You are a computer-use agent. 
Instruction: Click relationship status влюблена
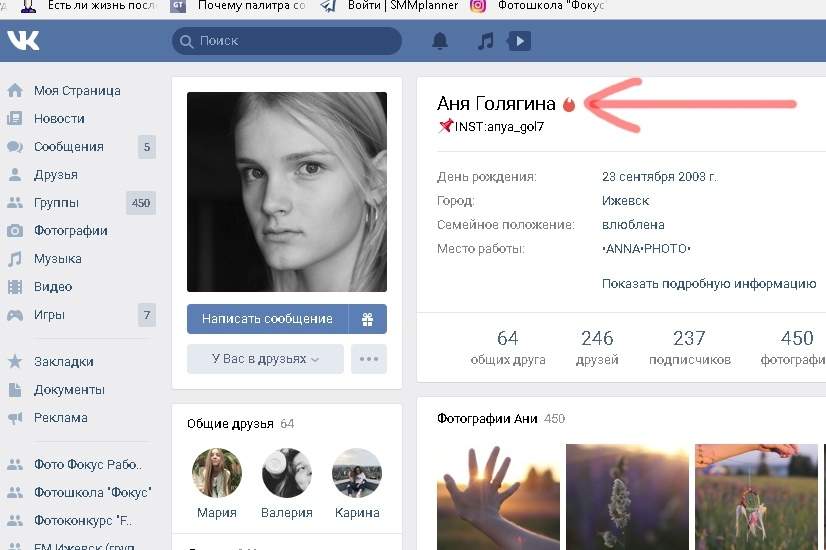tap(633, 225)
